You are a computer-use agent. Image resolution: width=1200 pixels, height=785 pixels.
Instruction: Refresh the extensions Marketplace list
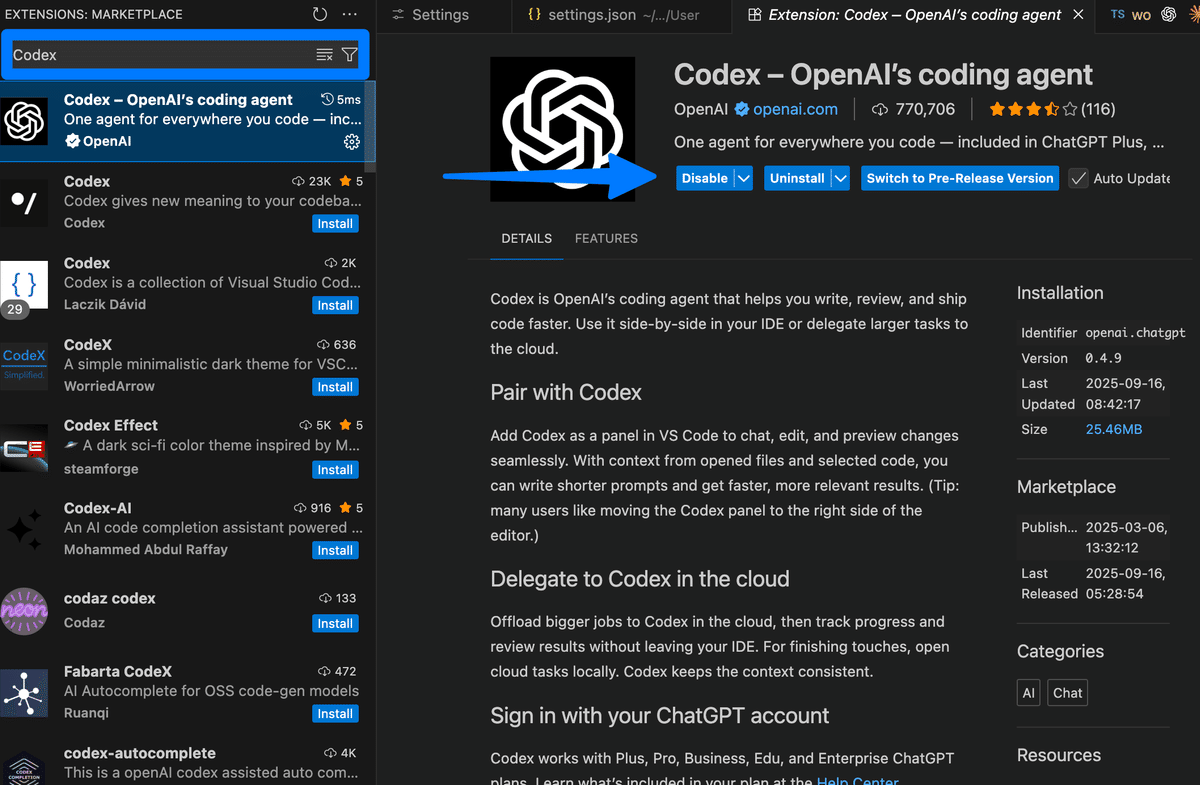click(x=318, y=14)
